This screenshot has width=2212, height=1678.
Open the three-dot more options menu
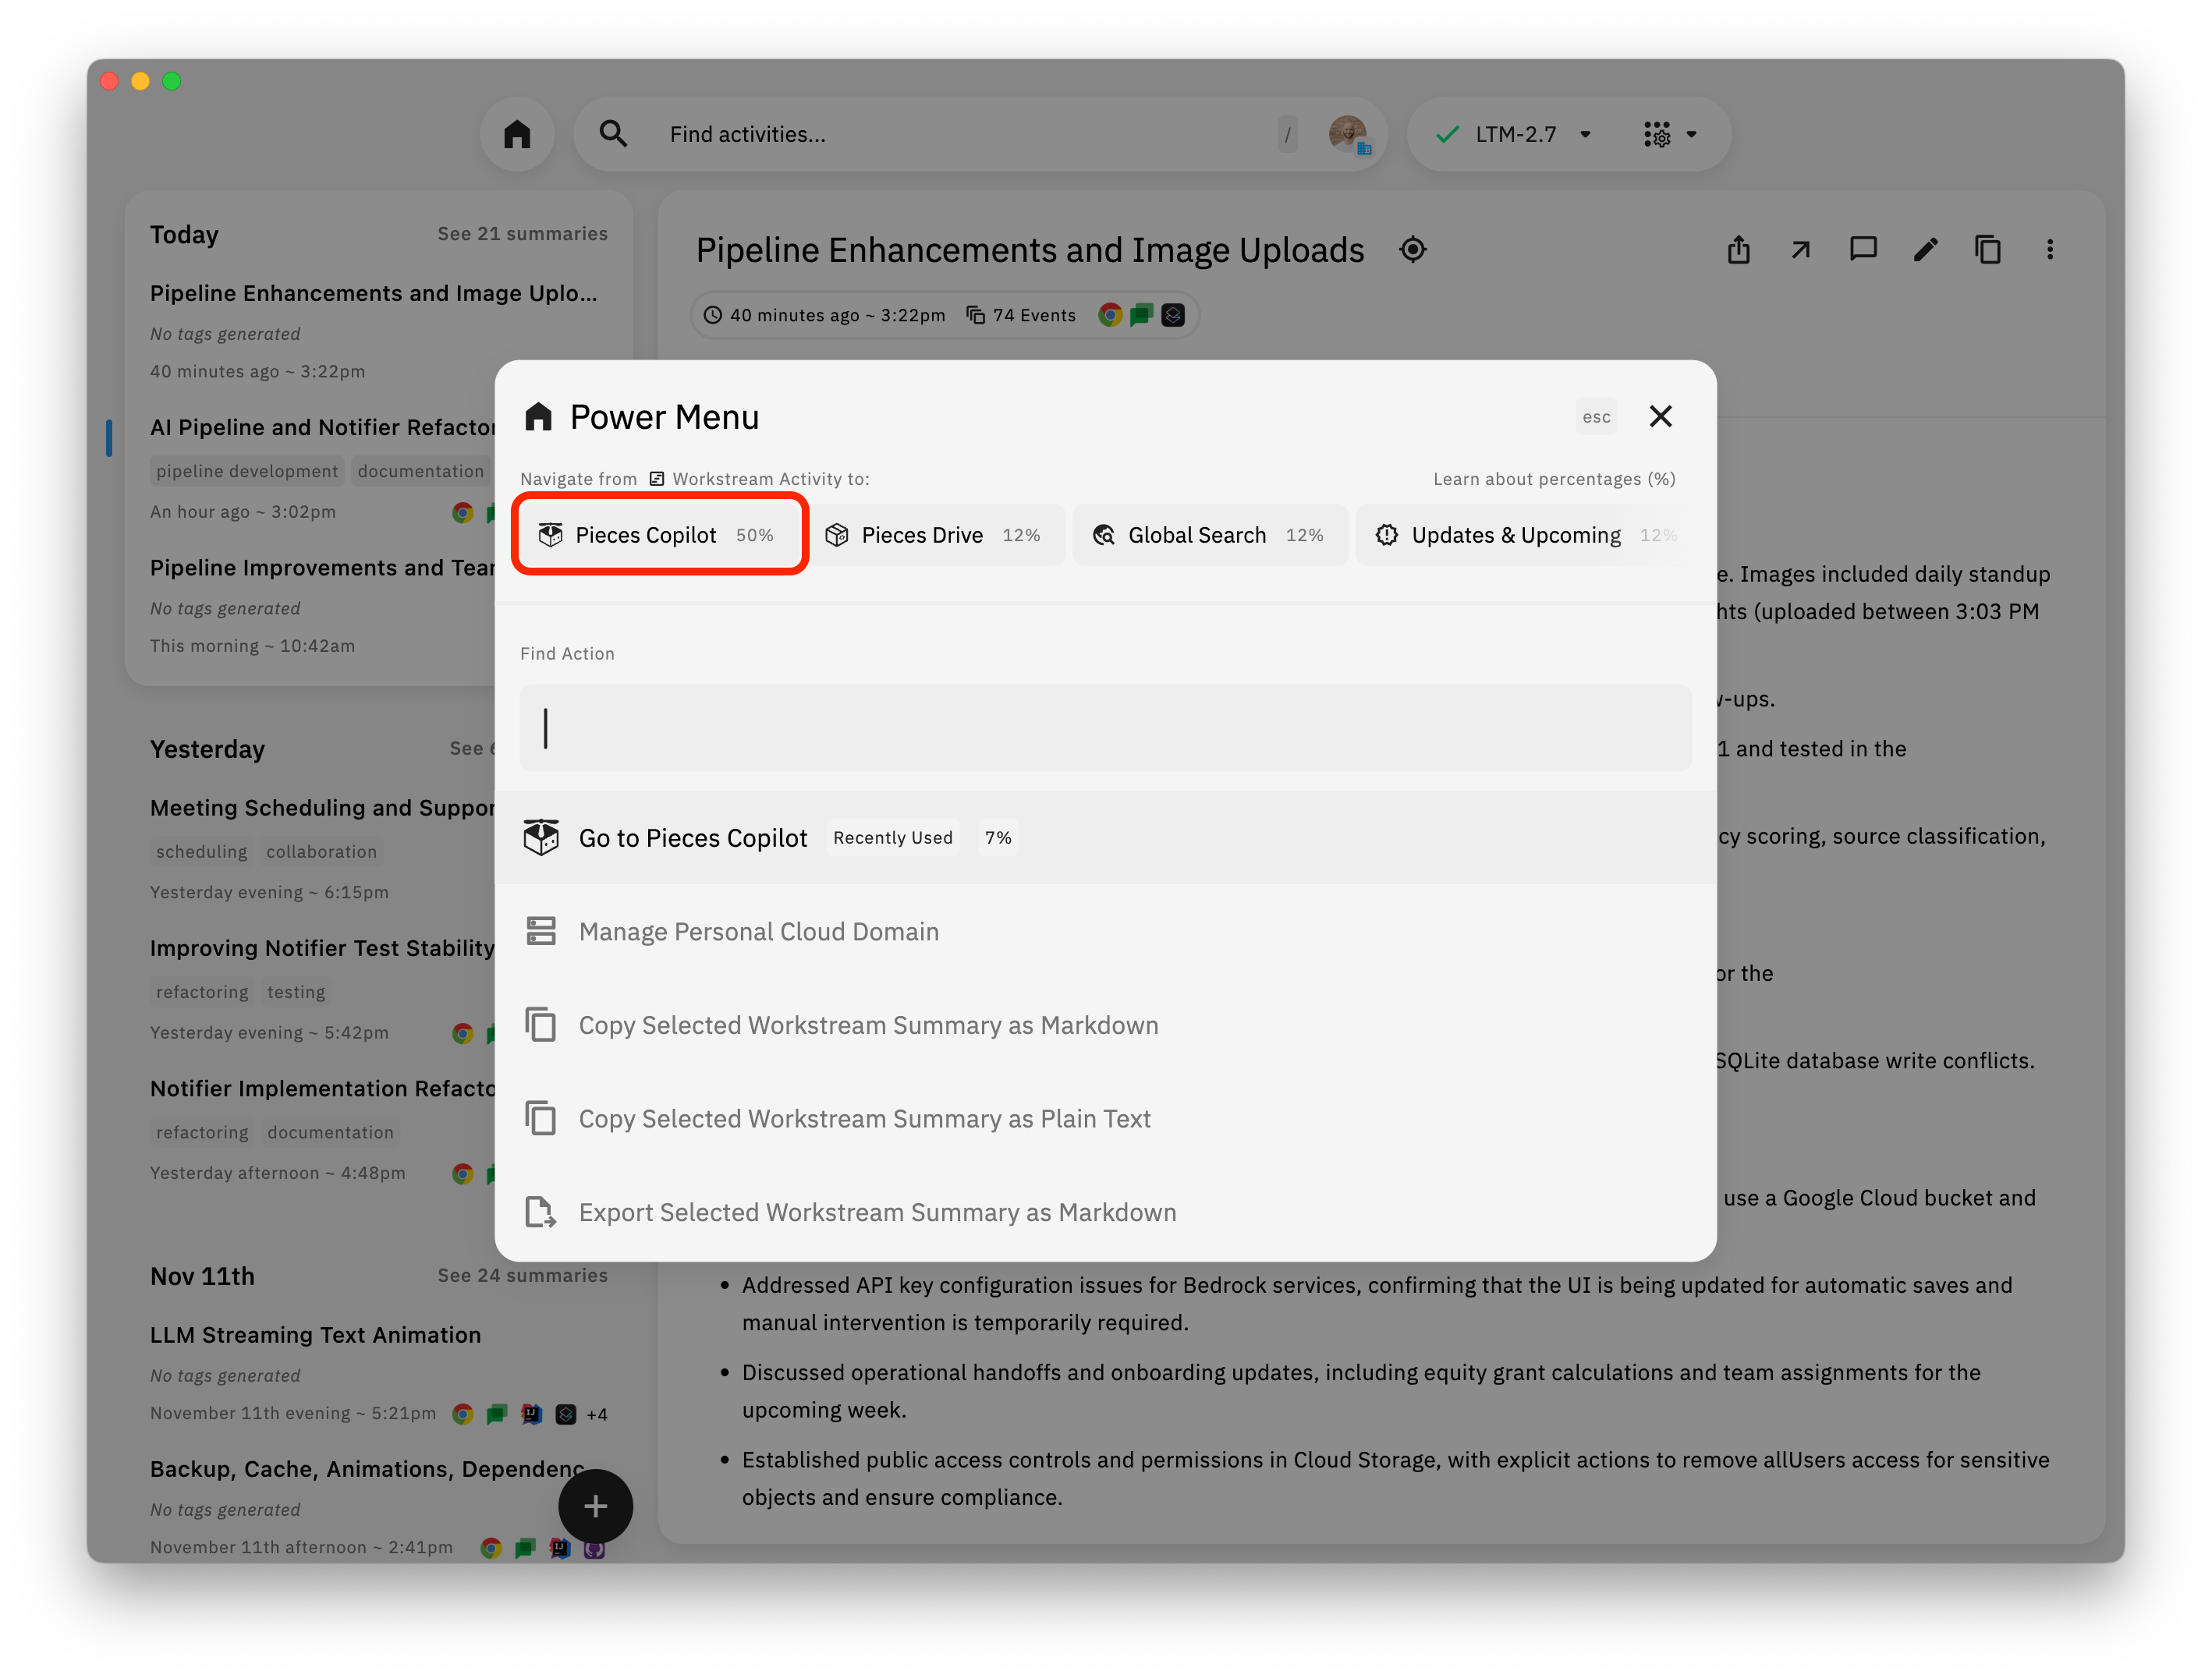[2049, 249]
